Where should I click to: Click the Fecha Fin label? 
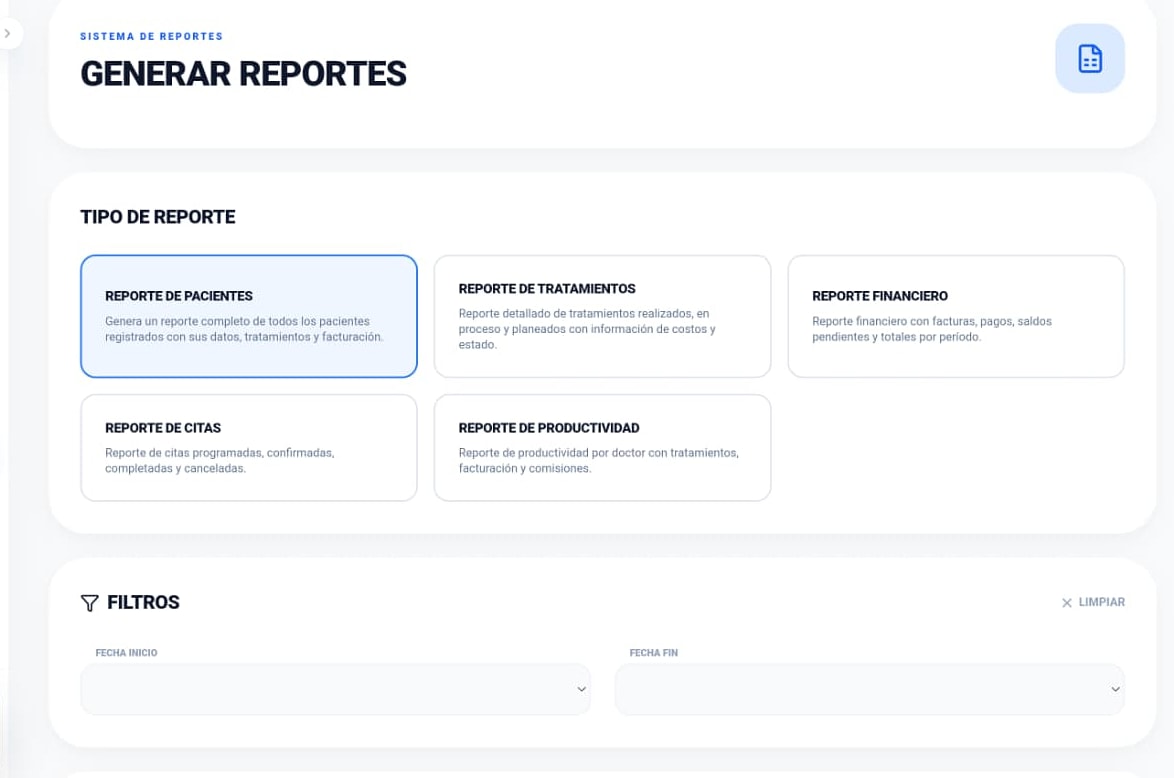click(x=654, y=653)
